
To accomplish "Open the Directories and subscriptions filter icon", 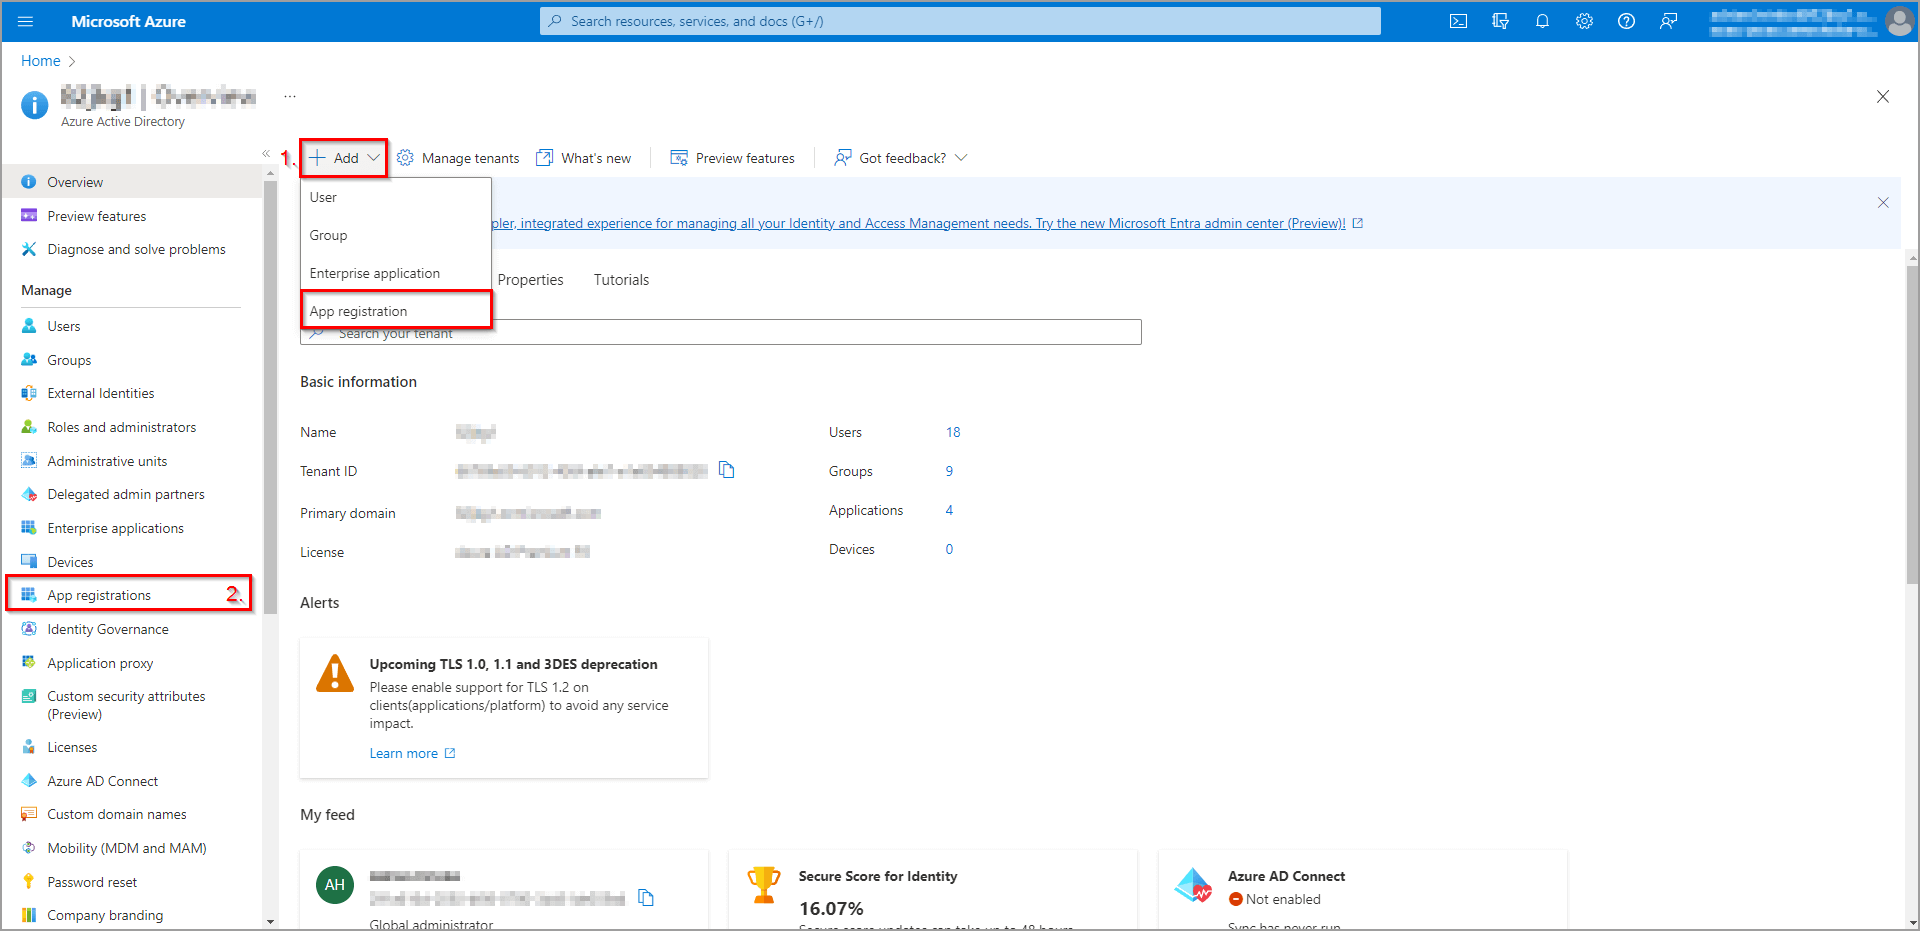I will click(x=1500, y=21).
